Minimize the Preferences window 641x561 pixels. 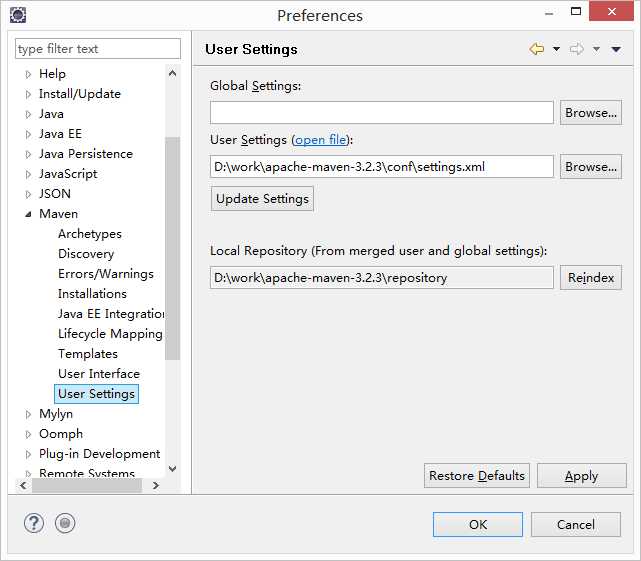(x=549, y=13)
